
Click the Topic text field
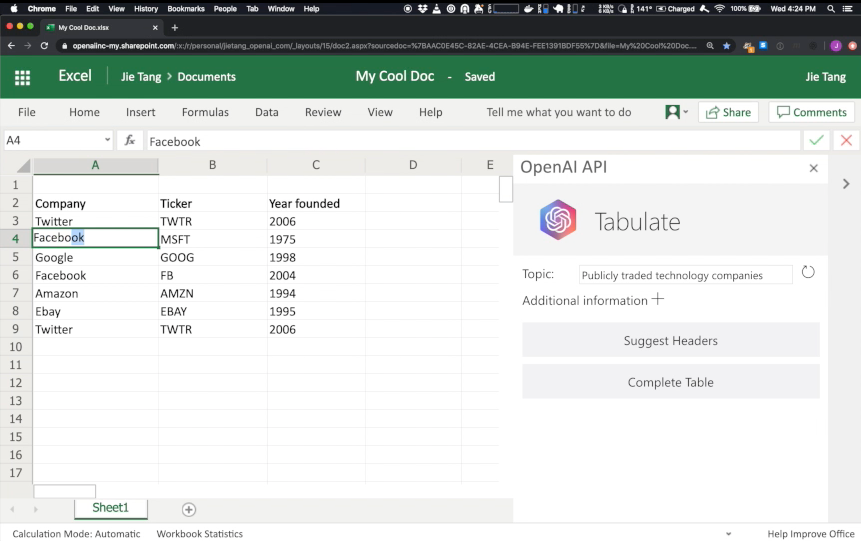tap(685, 275)
